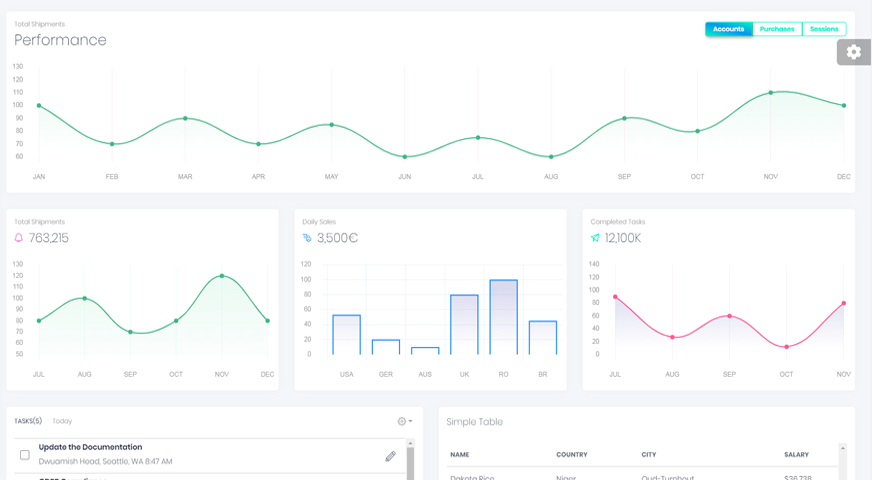Click the Update the Documentation task title
872x480 pixels.
[90, 447]
